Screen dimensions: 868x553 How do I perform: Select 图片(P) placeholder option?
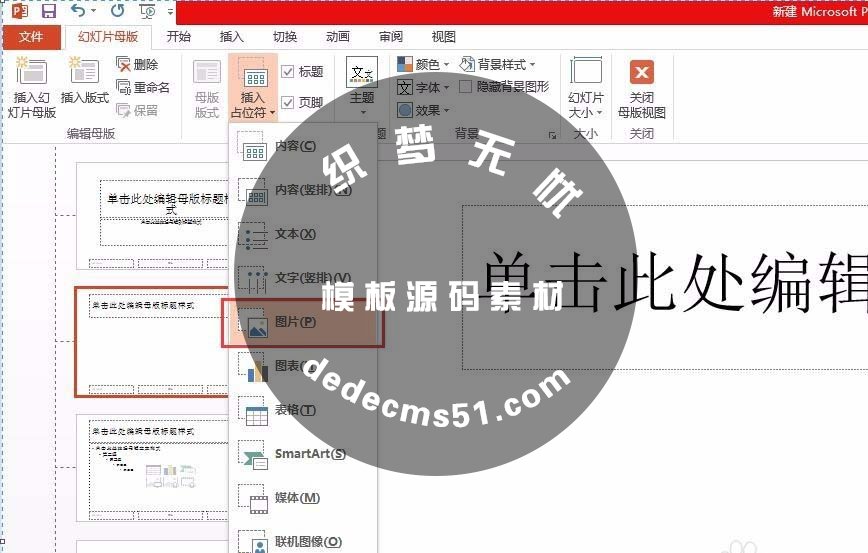303,322
